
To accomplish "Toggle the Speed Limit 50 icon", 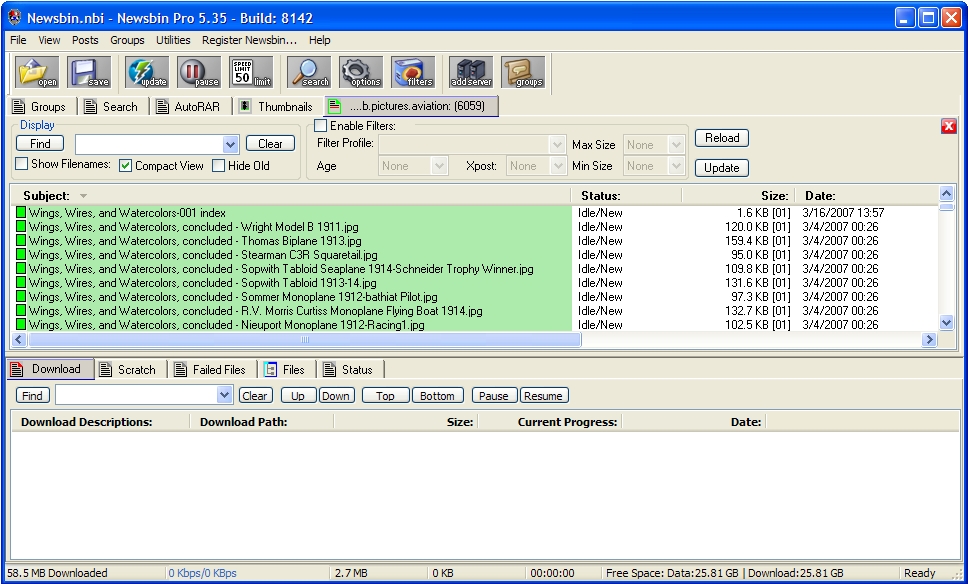I will (251, 72).
